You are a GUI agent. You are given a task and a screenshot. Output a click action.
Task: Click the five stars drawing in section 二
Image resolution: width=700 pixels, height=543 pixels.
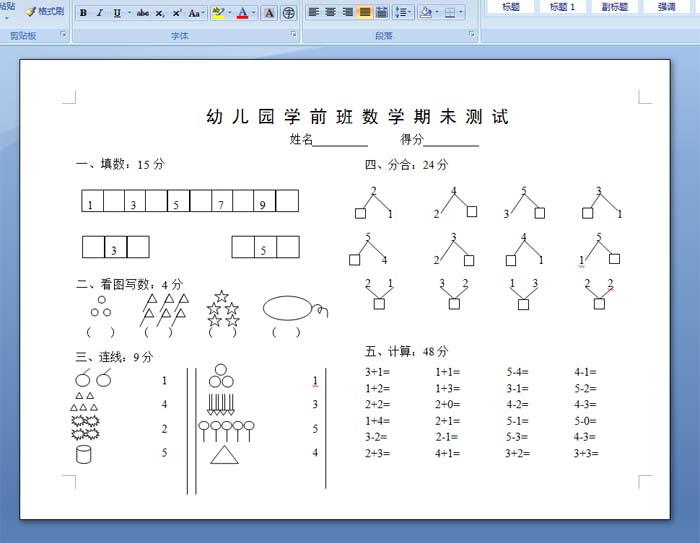(x=223, y=309)
